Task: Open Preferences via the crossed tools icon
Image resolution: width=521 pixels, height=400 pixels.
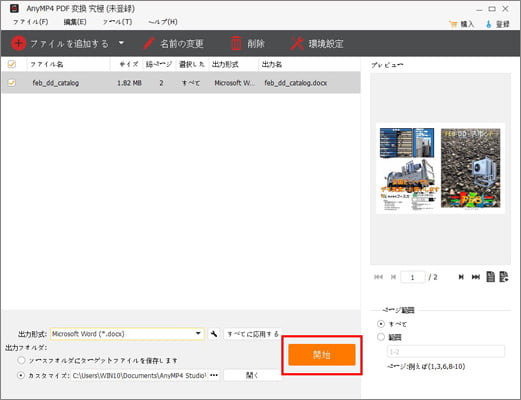Action: coord(297,43)
